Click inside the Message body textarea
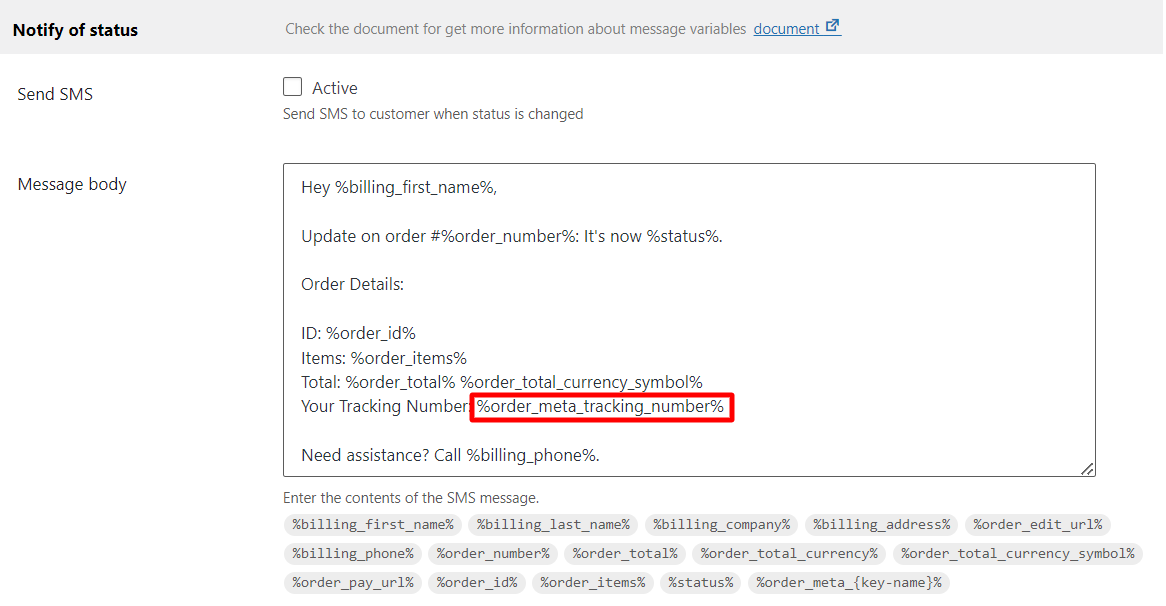The width and height of the screenshot is (1166, 606). pyautogui.click(x=689, y=320)
